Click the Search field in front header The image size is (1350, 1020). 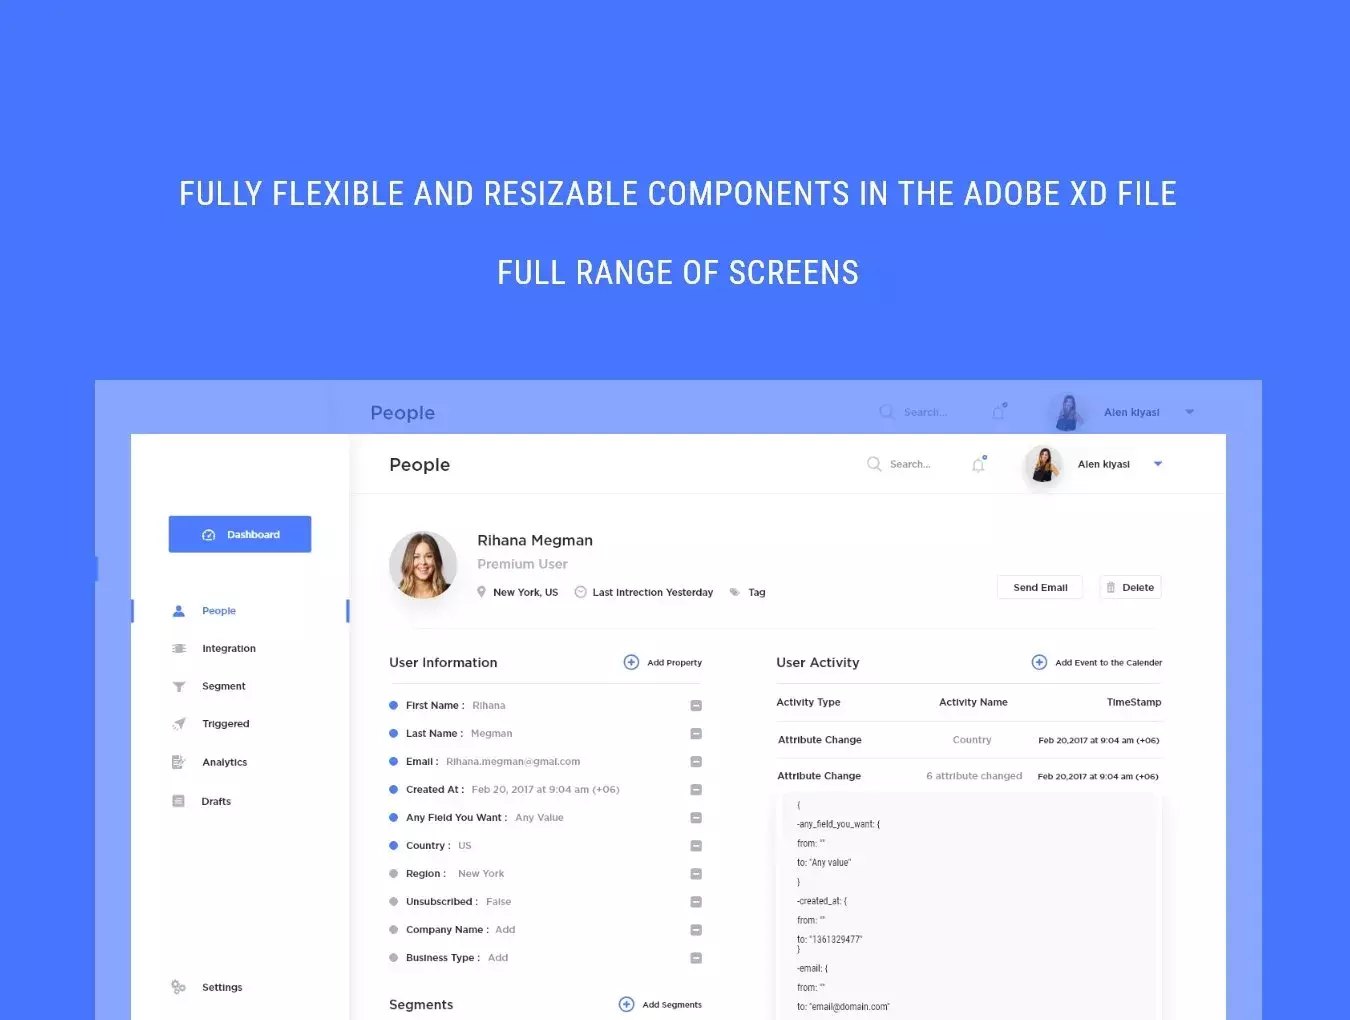coord(910,464)
